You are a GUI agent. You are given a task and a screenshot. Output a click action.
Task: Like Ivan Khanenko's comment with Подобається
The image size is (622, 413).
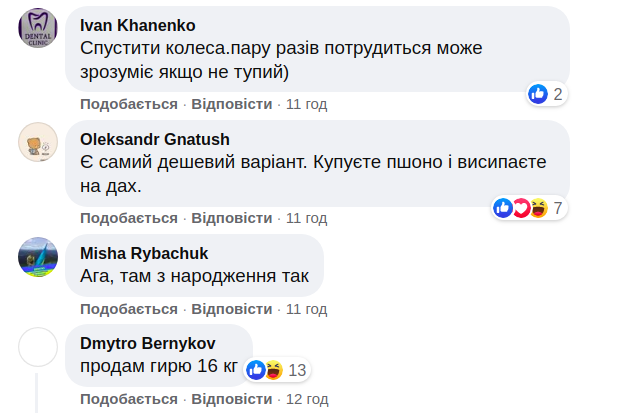[129, 104]
